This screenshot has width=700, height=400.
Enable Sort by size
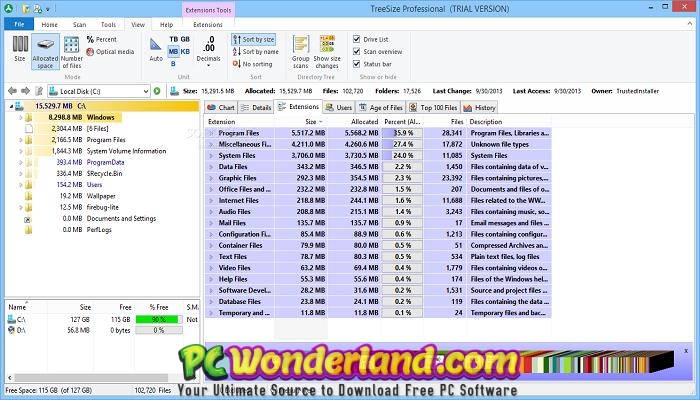(x=253, y=39)
